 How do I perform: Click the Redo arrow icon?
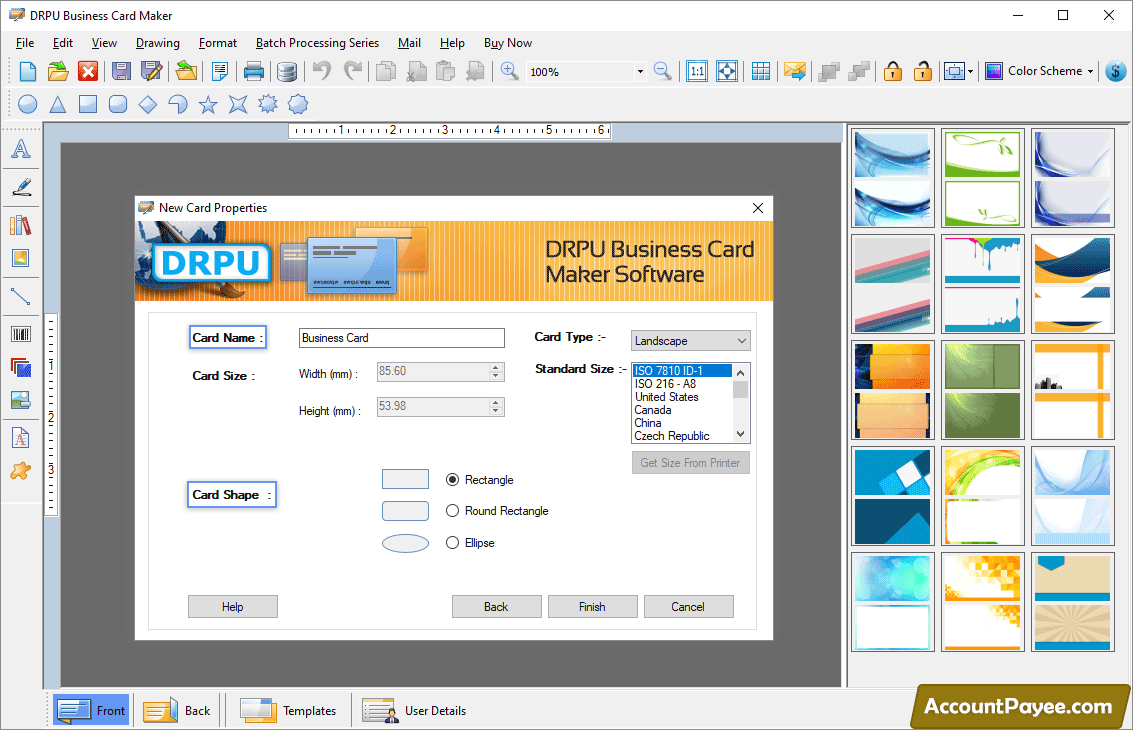pyautogui.click(x=353, y=71)
